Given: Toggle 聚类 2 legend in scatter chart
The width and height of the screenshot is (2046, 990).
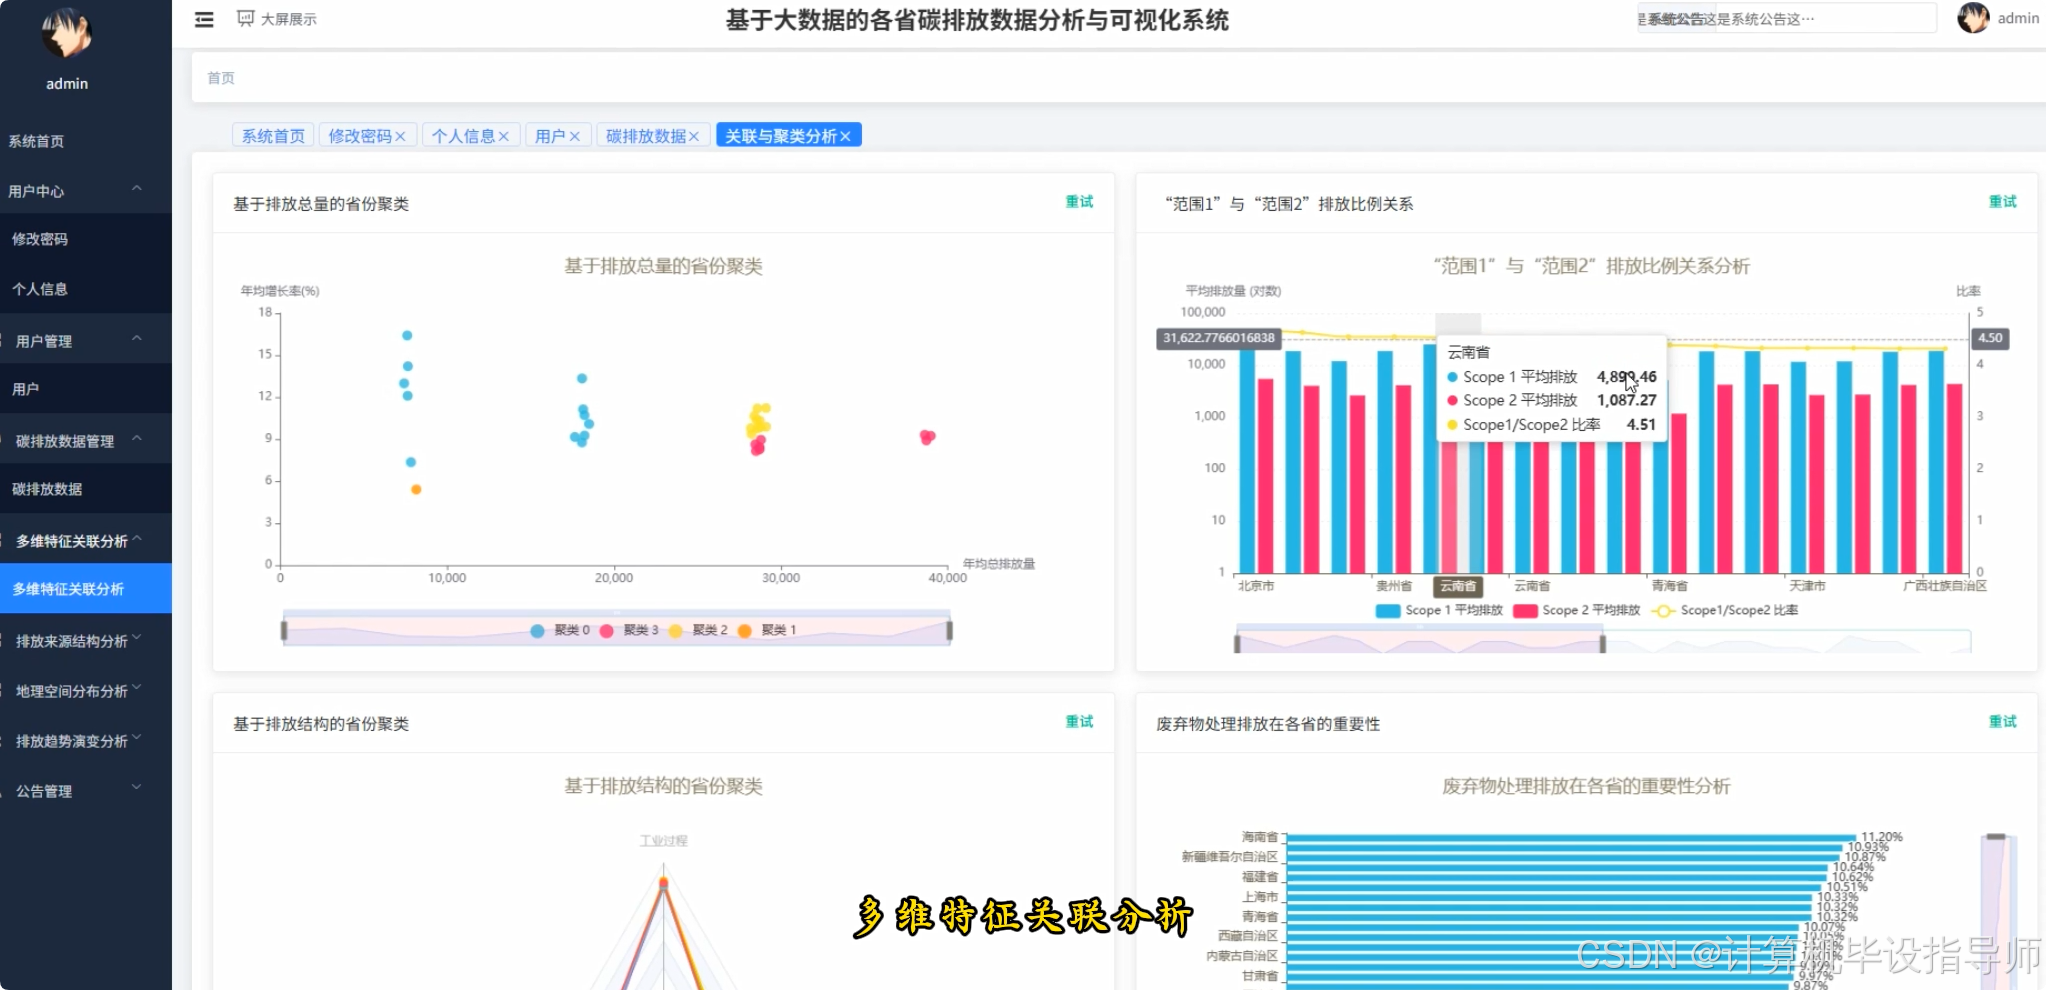Looking at the screenshot, I should 698,631.
